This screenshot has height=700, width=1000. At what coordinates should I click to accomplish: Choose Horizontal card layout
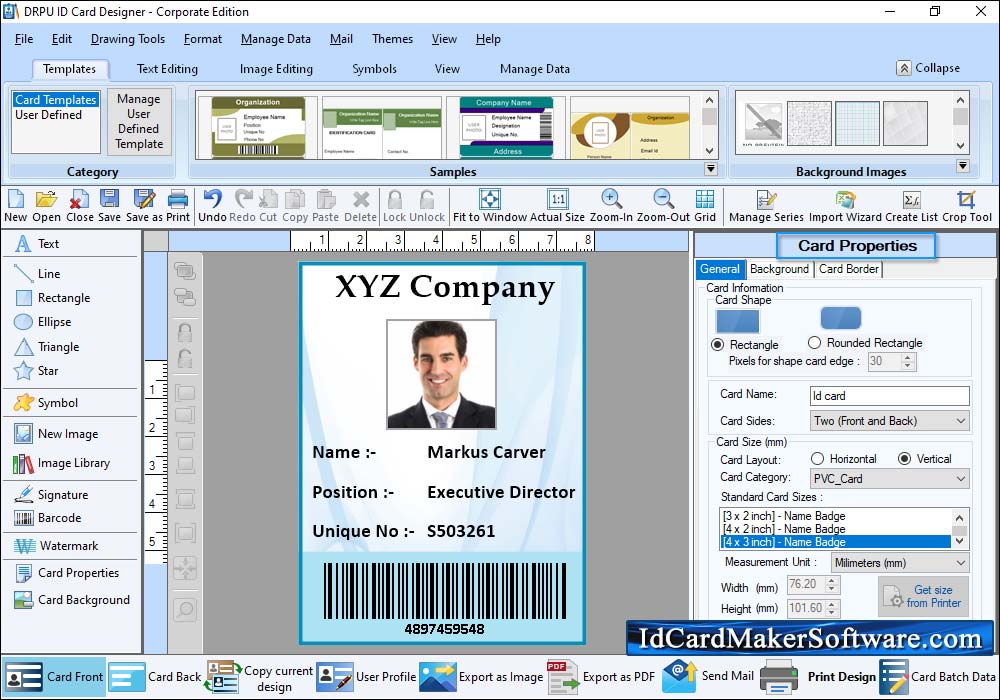(x=818, y=459)
